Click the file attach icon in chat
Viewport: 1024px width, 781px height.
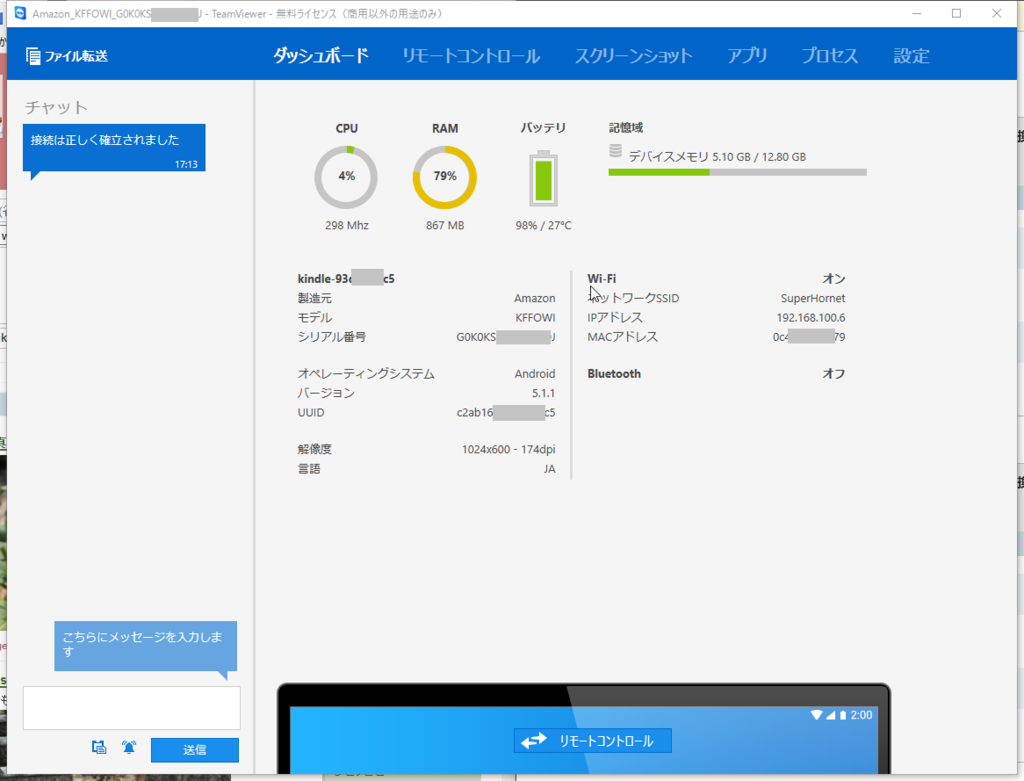(x=99, y=747)
